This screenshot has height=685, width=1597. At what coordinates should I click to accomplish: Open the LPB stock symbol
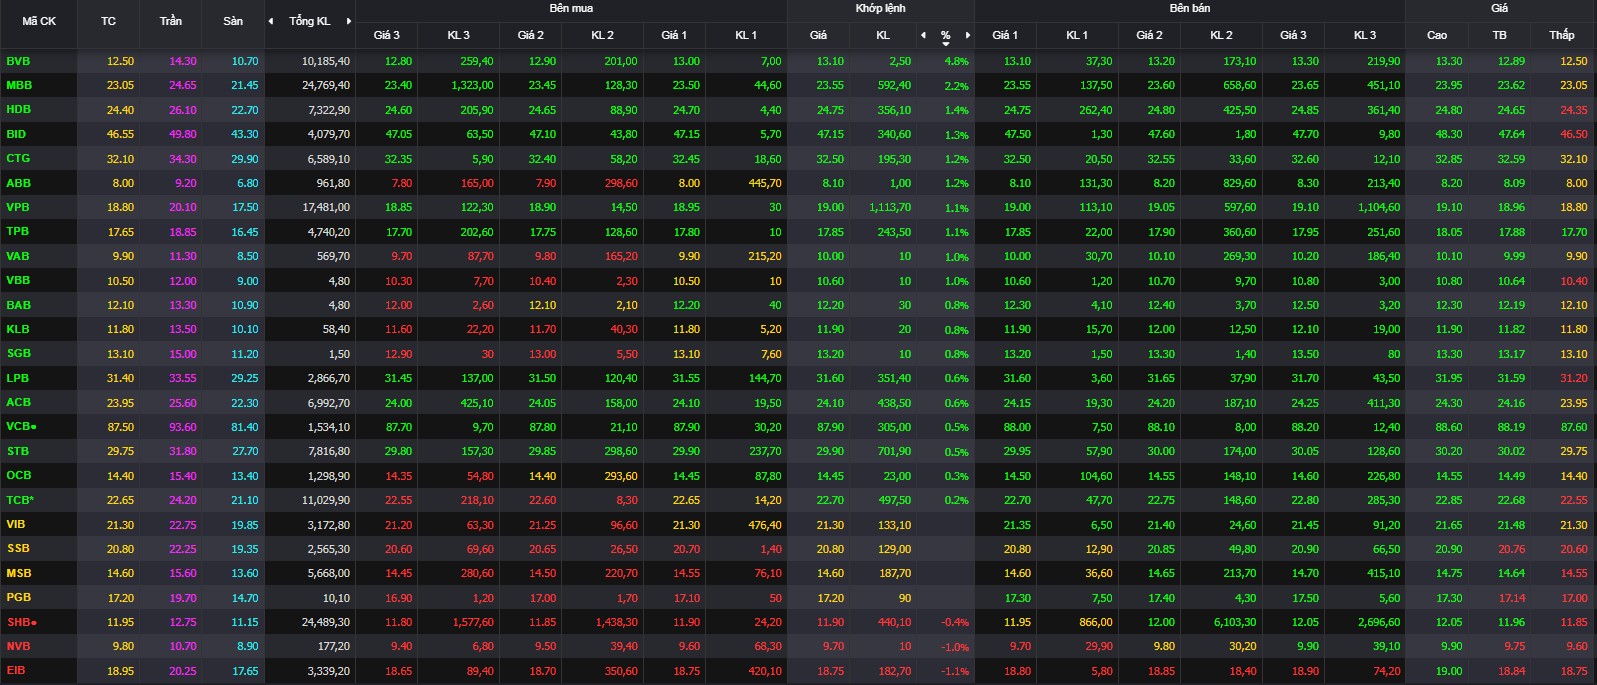tap(18, 378)
